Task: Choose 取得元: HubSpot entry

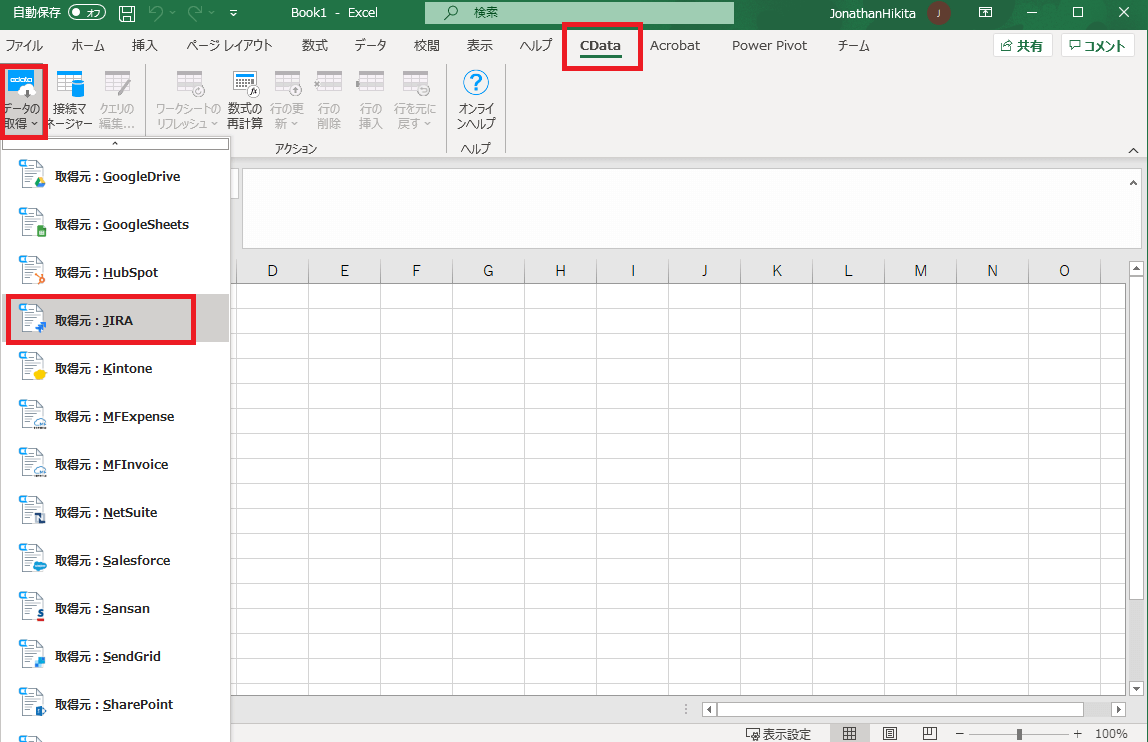Action: point(116,272)
